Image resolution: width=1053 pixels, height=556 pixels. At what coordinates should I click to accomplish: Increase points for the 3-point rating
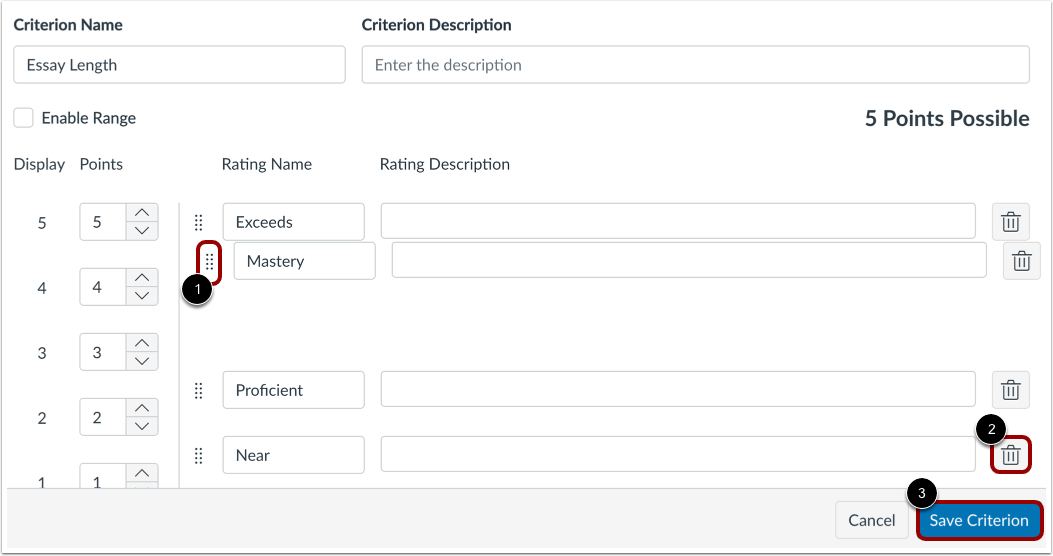tap(142, 343)
